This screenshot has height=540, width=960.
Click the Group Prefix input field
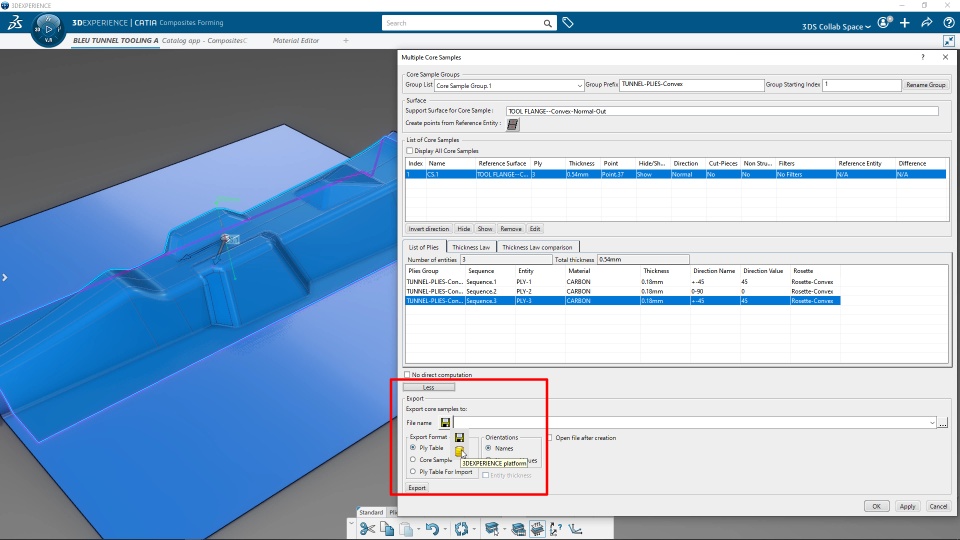click(x=691, y=84)
